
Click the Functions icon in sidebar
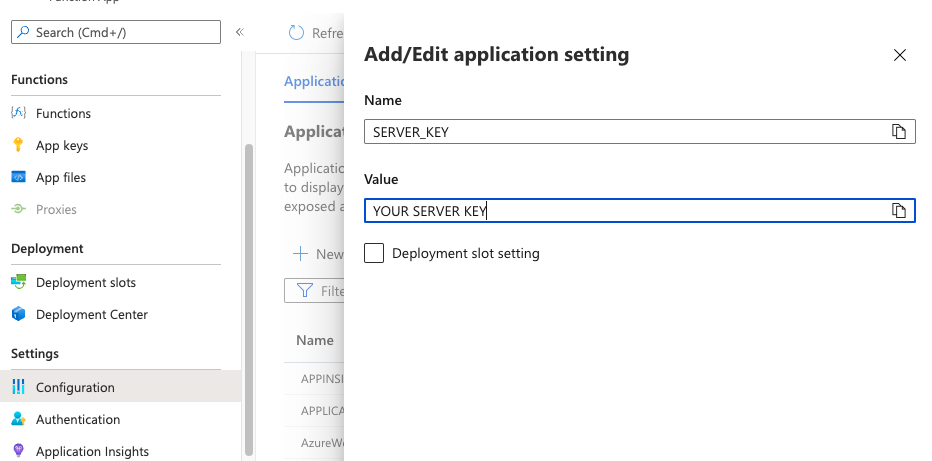coord(18,113)
